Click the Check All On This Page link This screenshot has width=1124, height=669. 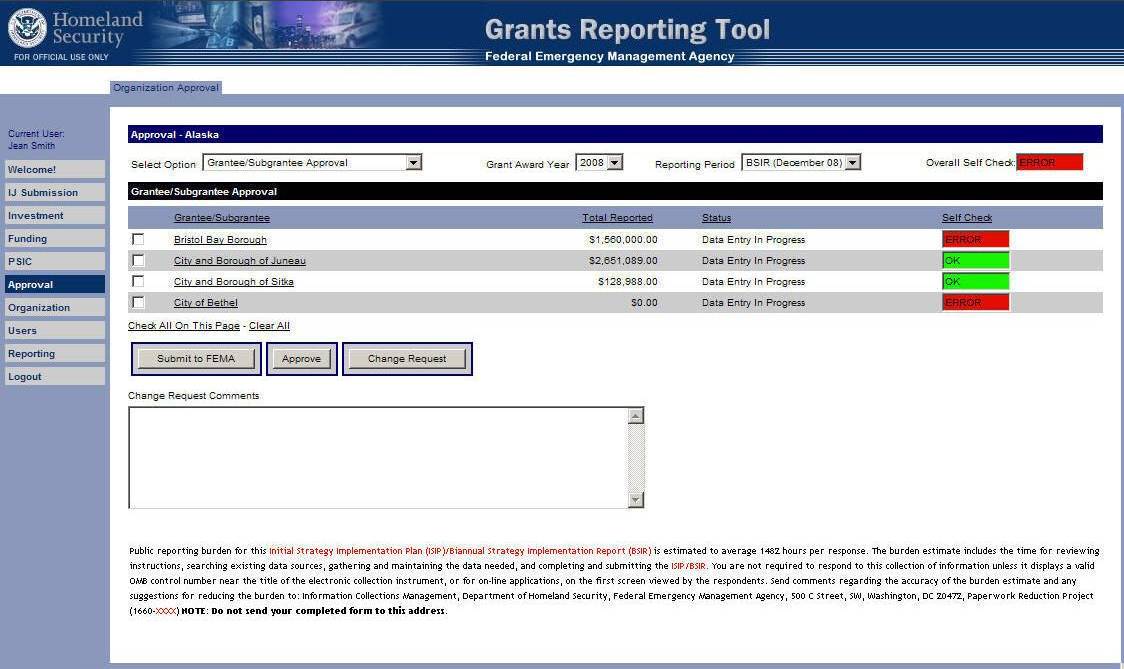pos(184,326)
